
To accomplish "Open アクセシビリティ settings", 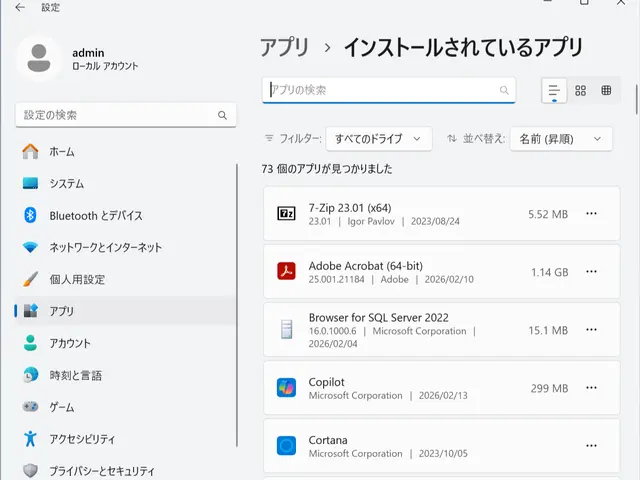I will (x=126, y=439).
